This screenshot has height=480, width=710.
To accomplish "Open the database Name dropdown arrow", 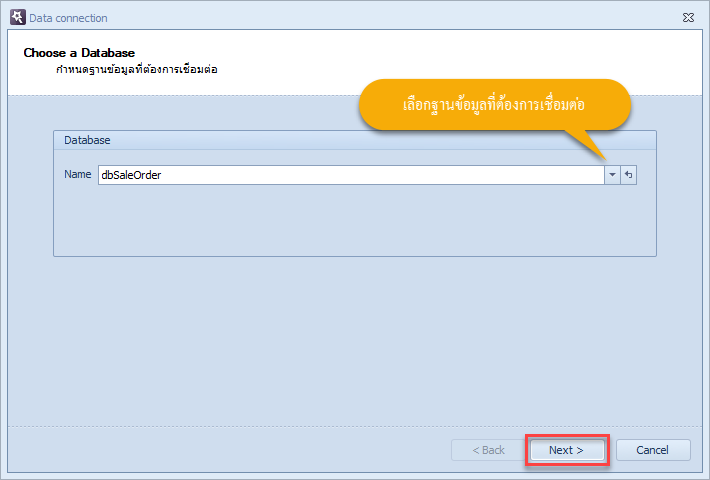I will coord(612,175).
